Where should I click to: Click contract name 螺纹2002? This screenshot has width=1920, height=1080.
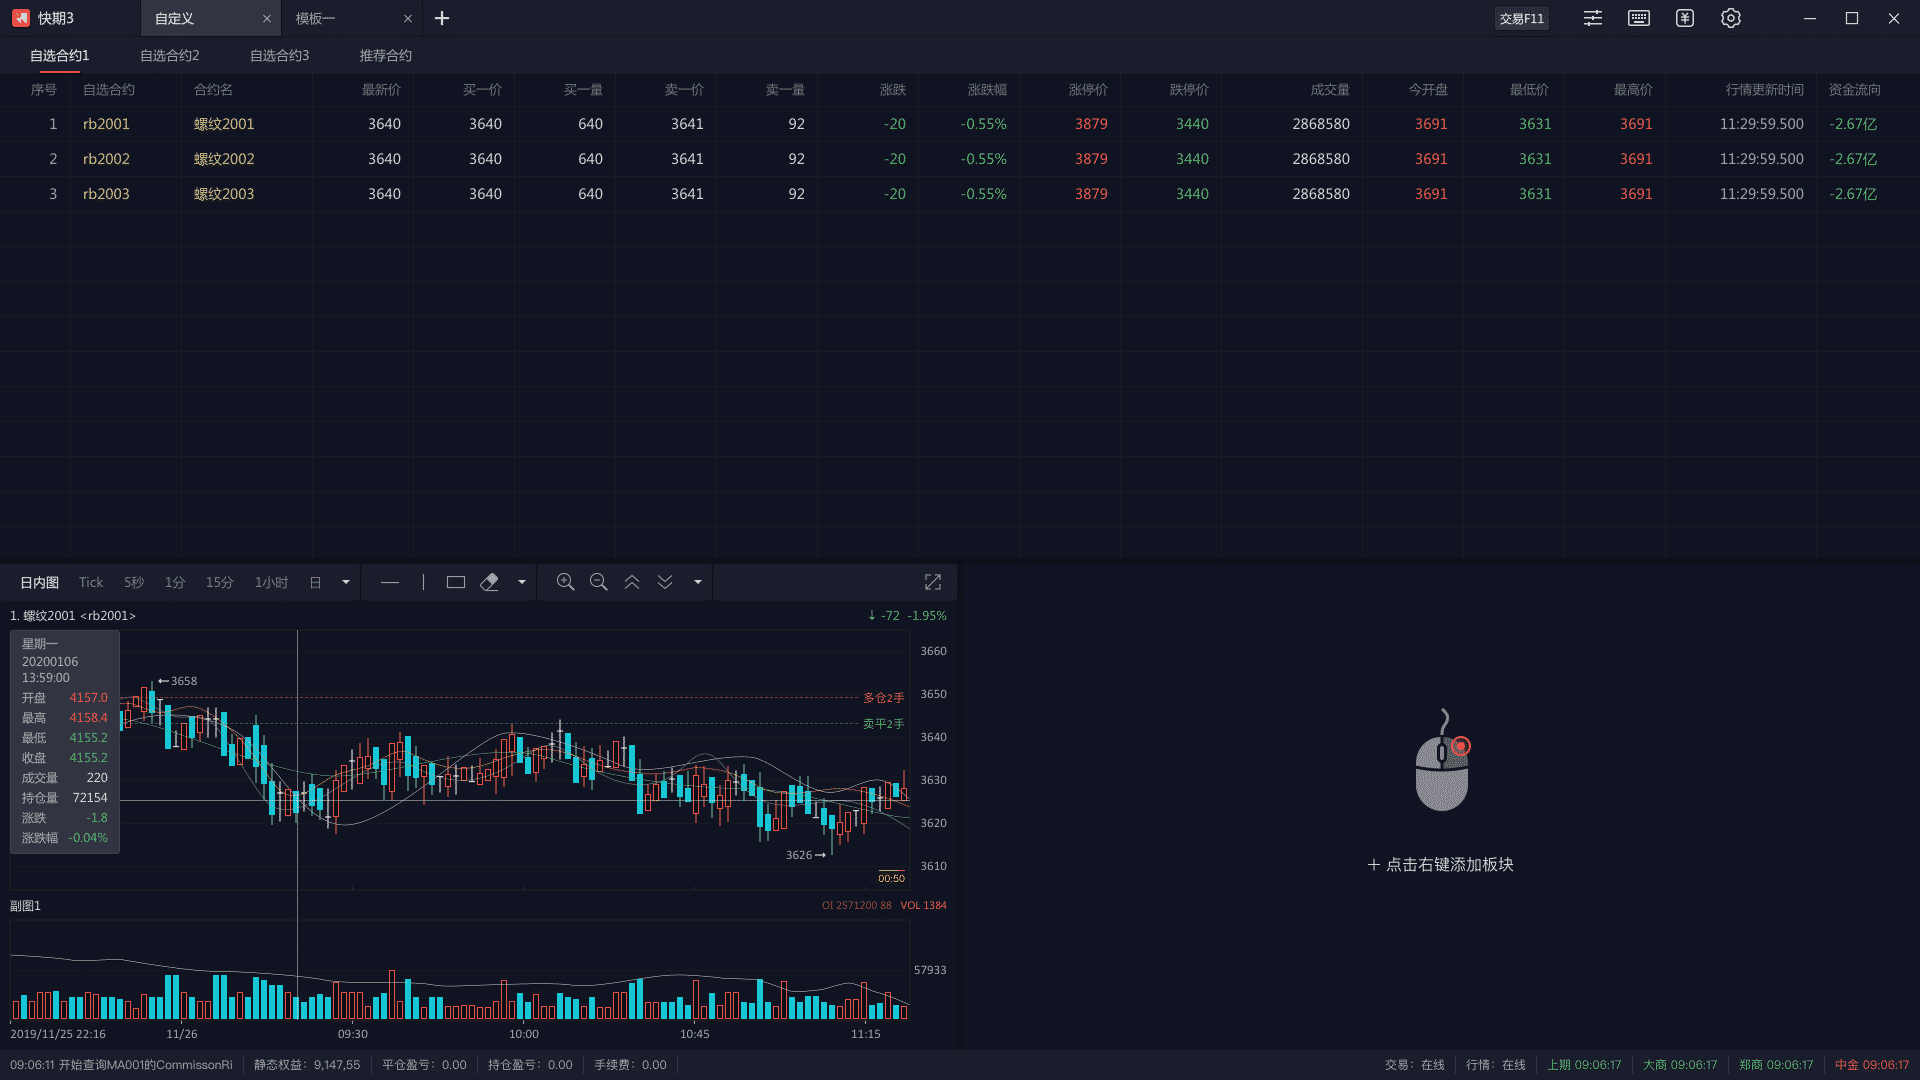pyautogui.click(x=224, y=159)
